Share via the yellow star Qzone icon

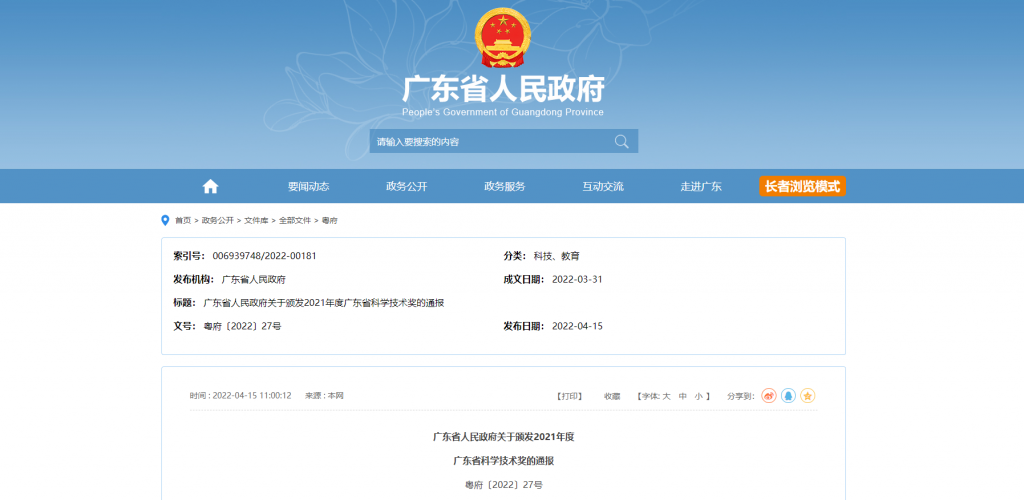pyautogui.click(x=807, y=396)
